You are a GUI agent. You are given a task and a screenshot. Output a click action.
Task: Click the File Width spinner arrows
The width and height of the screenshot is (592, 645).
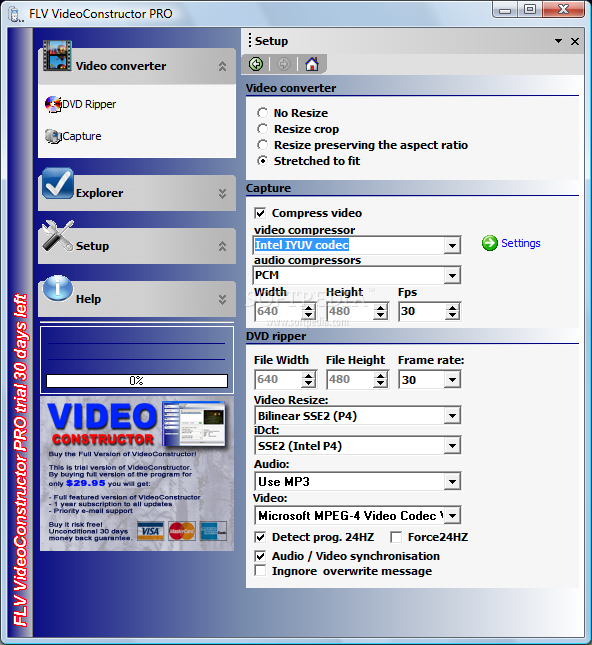pyautogui.click(x=309, y=379)
